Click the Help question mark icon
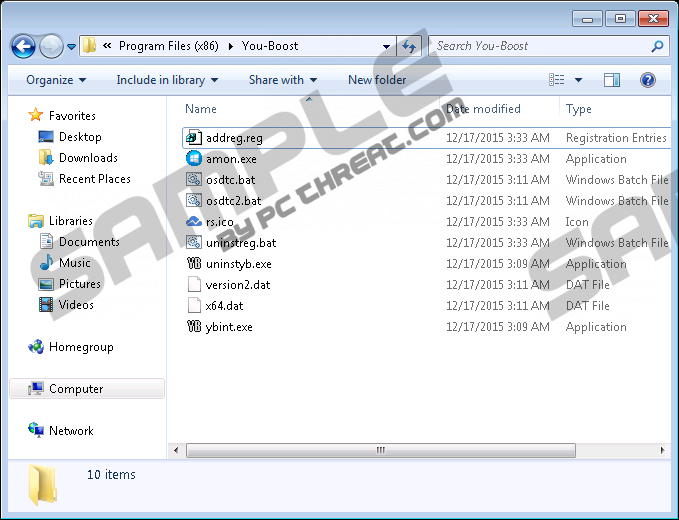The height and width of the screenshot is (520, 679). (x=647, y=80)
